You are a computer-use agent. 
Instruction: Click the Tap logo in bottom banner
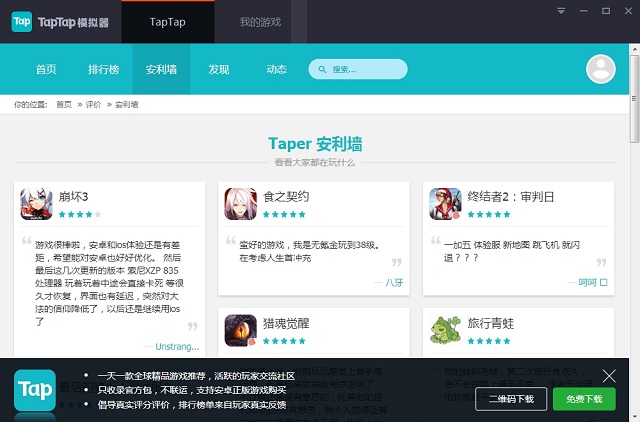coord(35,390)
